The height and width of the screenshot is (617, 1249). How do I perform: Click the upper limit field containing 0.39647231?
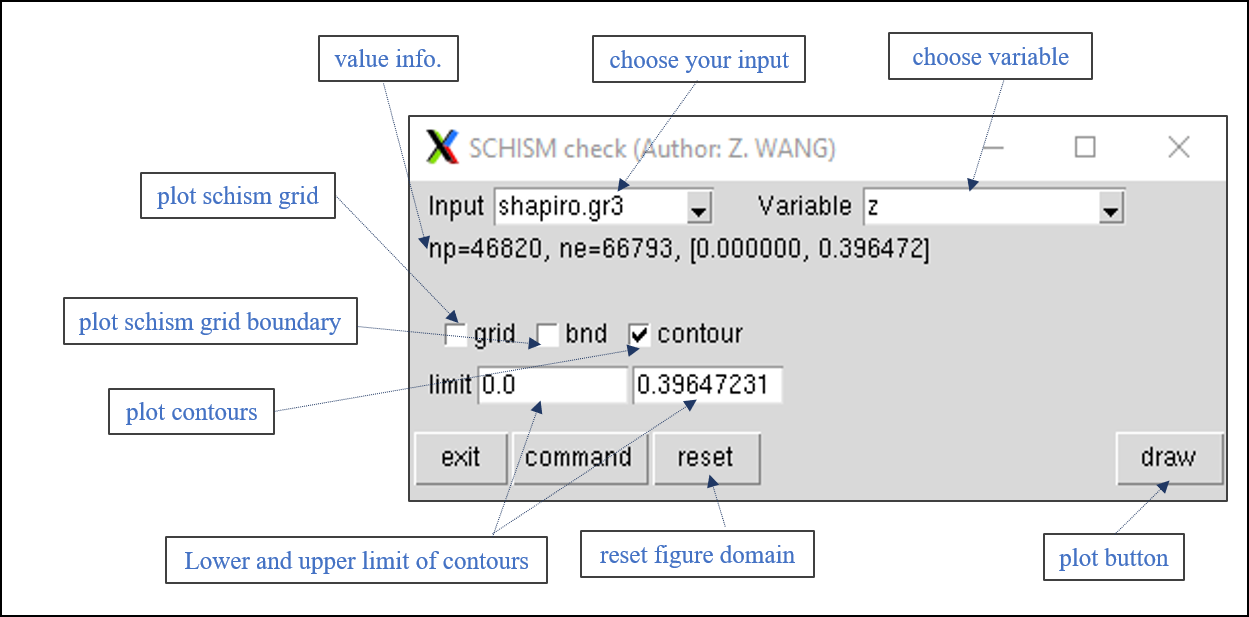pyautogui.click(x=707, y=385)
